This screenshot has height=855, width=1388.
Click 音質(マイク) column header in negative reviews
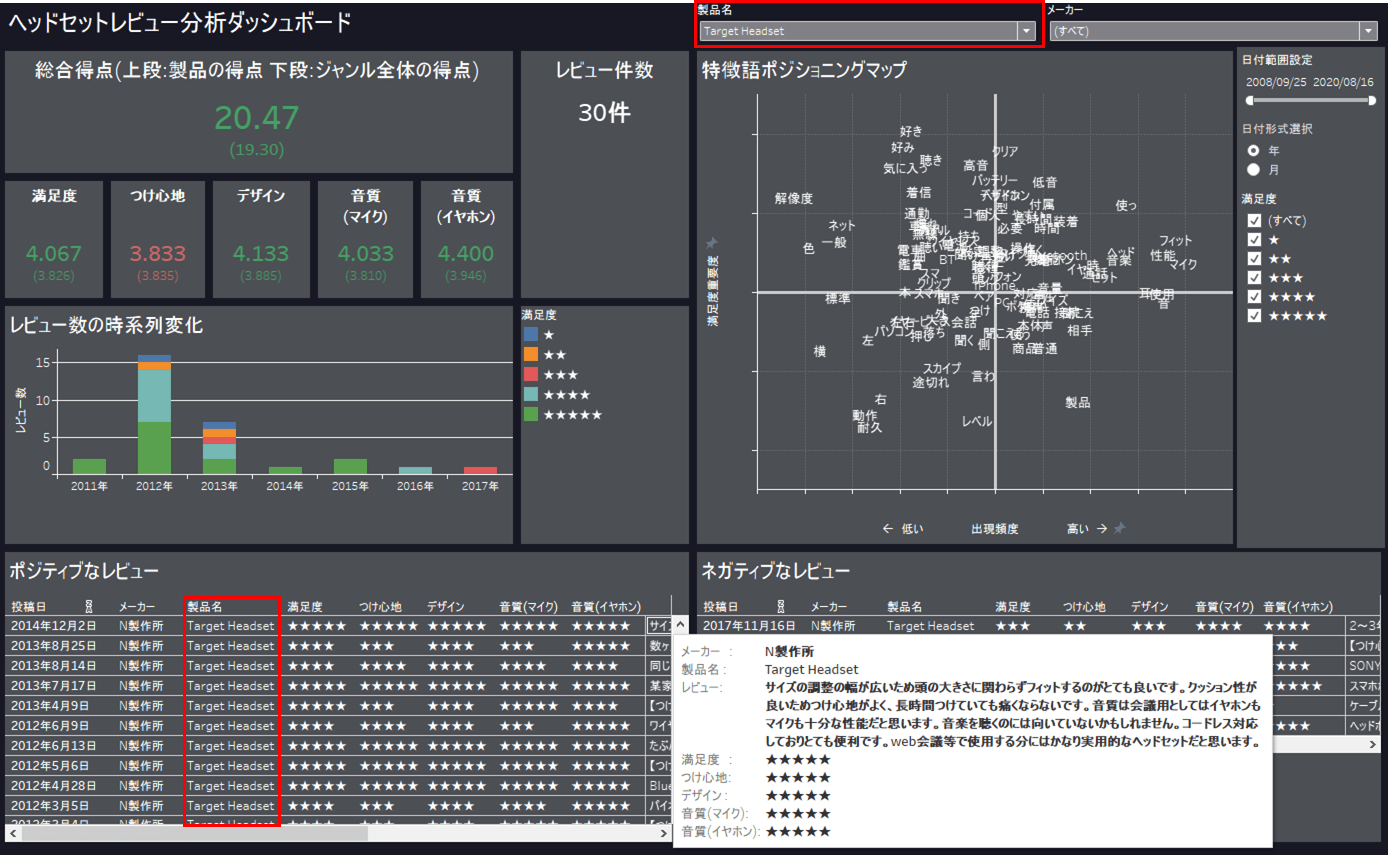coord(1225,607)
